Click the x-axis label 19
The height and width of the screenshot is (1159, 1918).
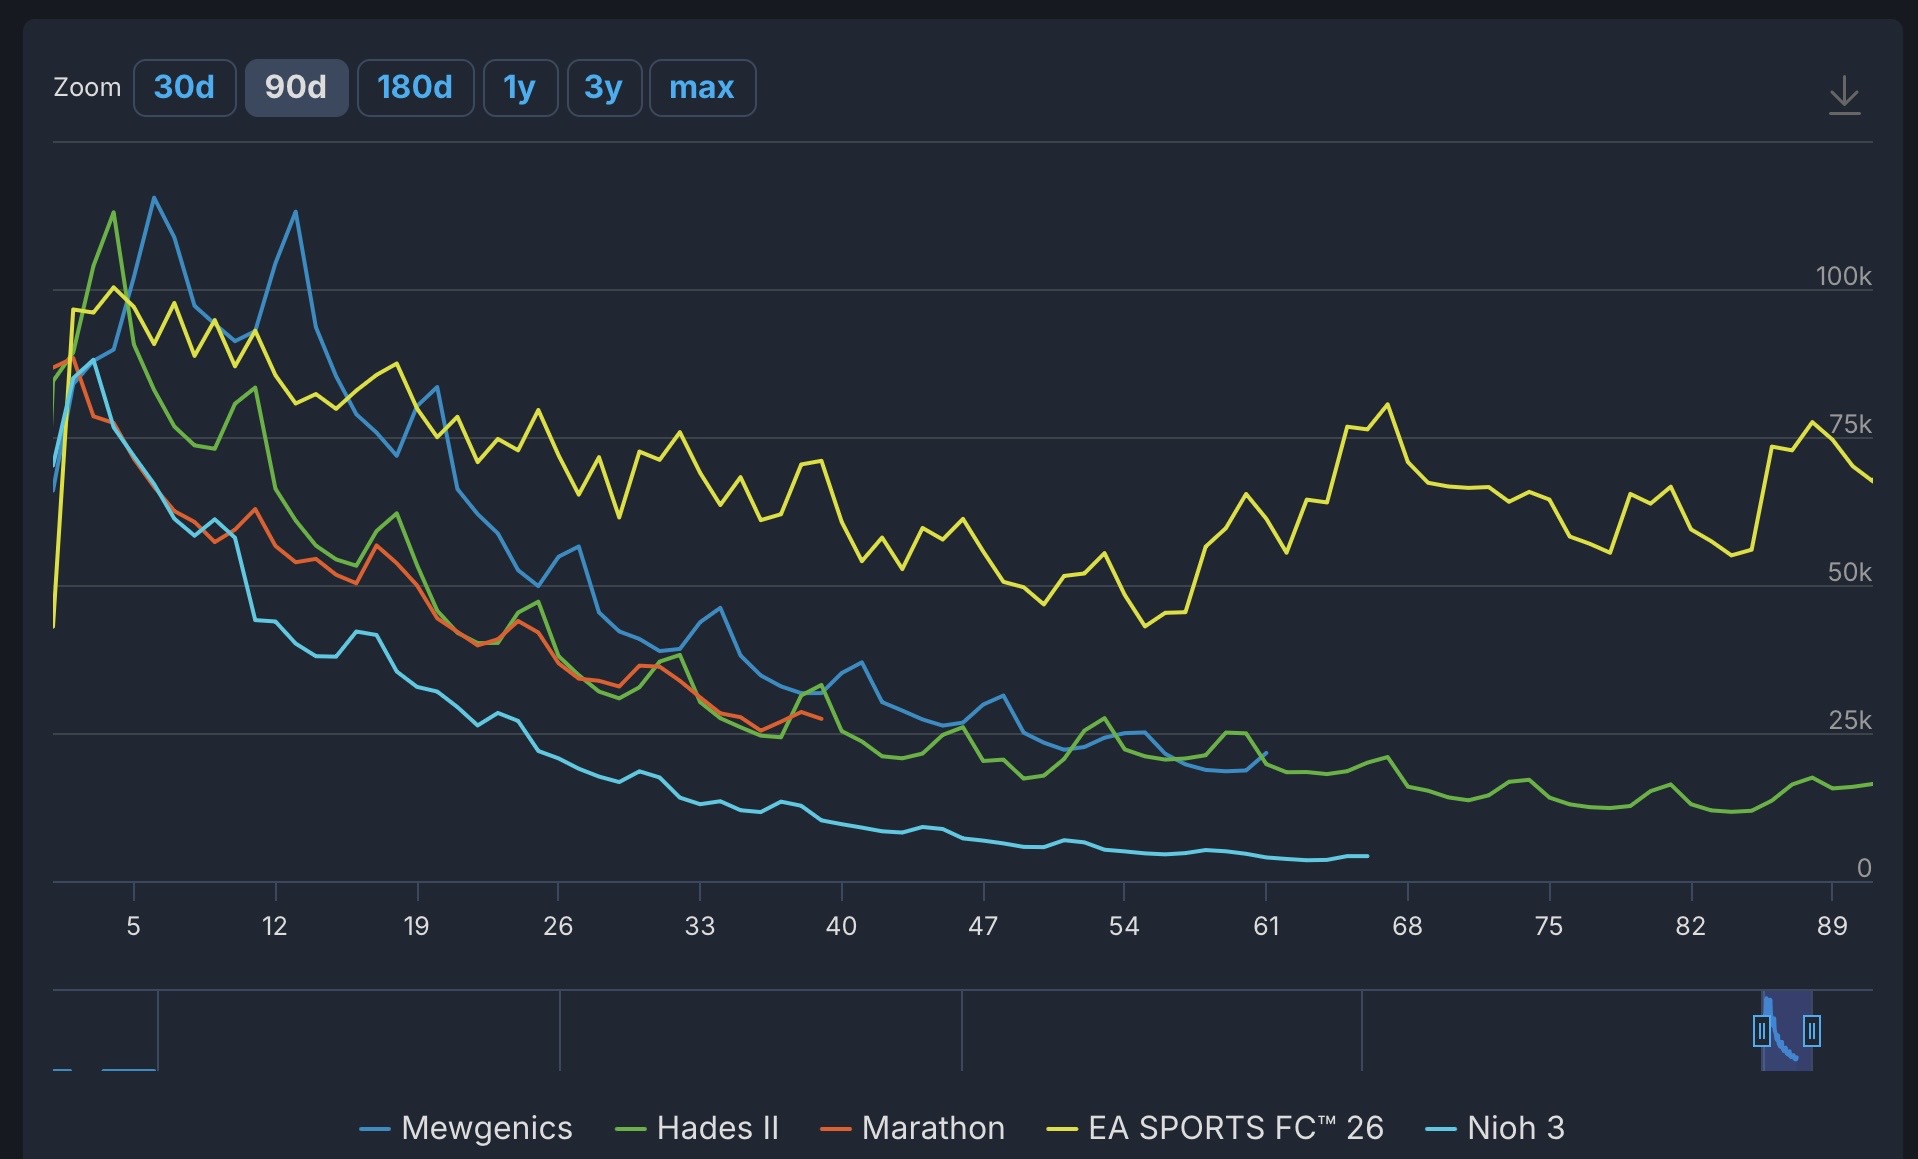tap(416, 926)
